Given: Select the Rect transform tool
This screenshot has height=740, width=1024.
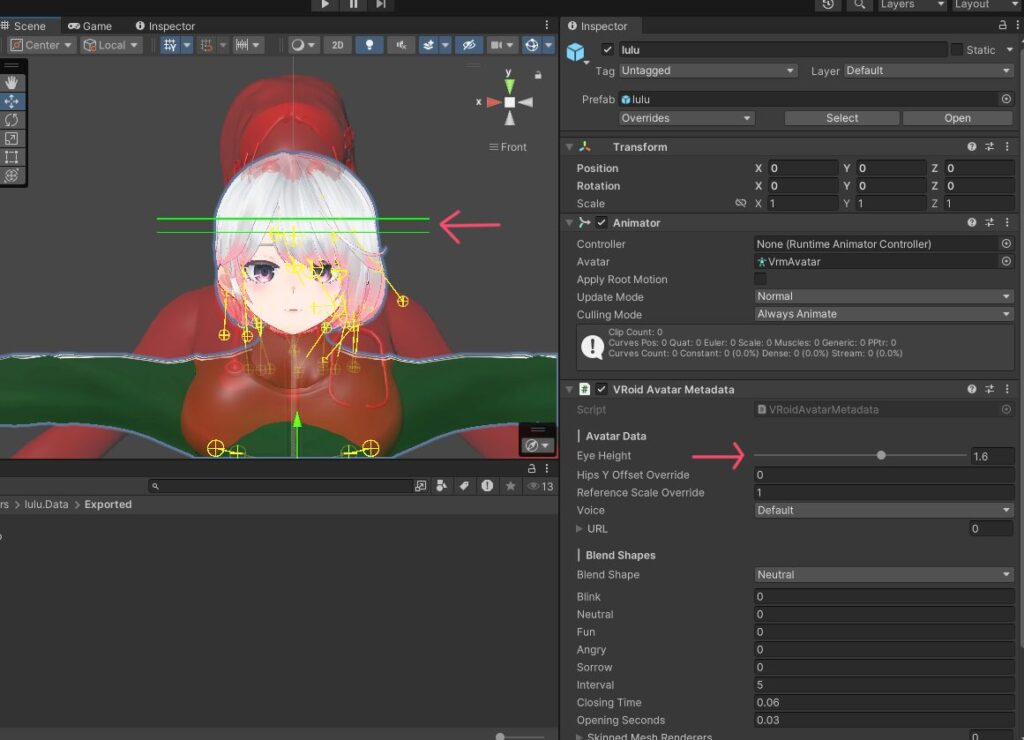Looking at the screenshot, I should pos(12,157).
